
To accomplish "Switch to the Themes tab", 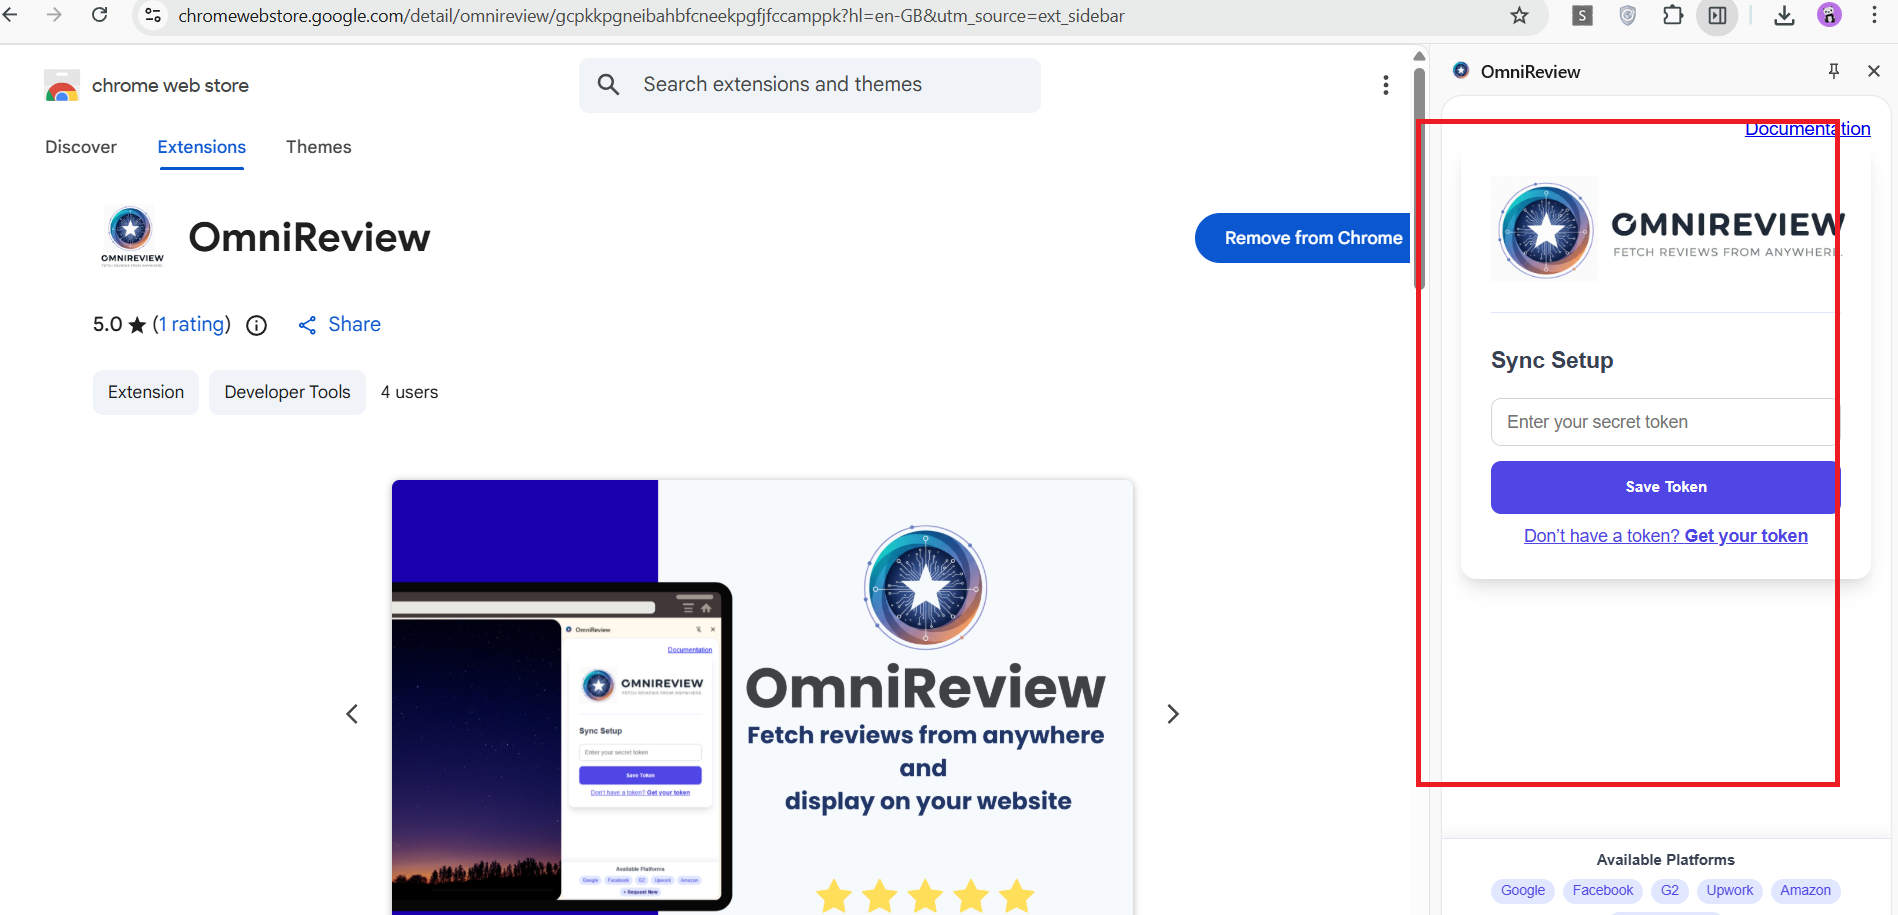I will (x=318, y=147).
